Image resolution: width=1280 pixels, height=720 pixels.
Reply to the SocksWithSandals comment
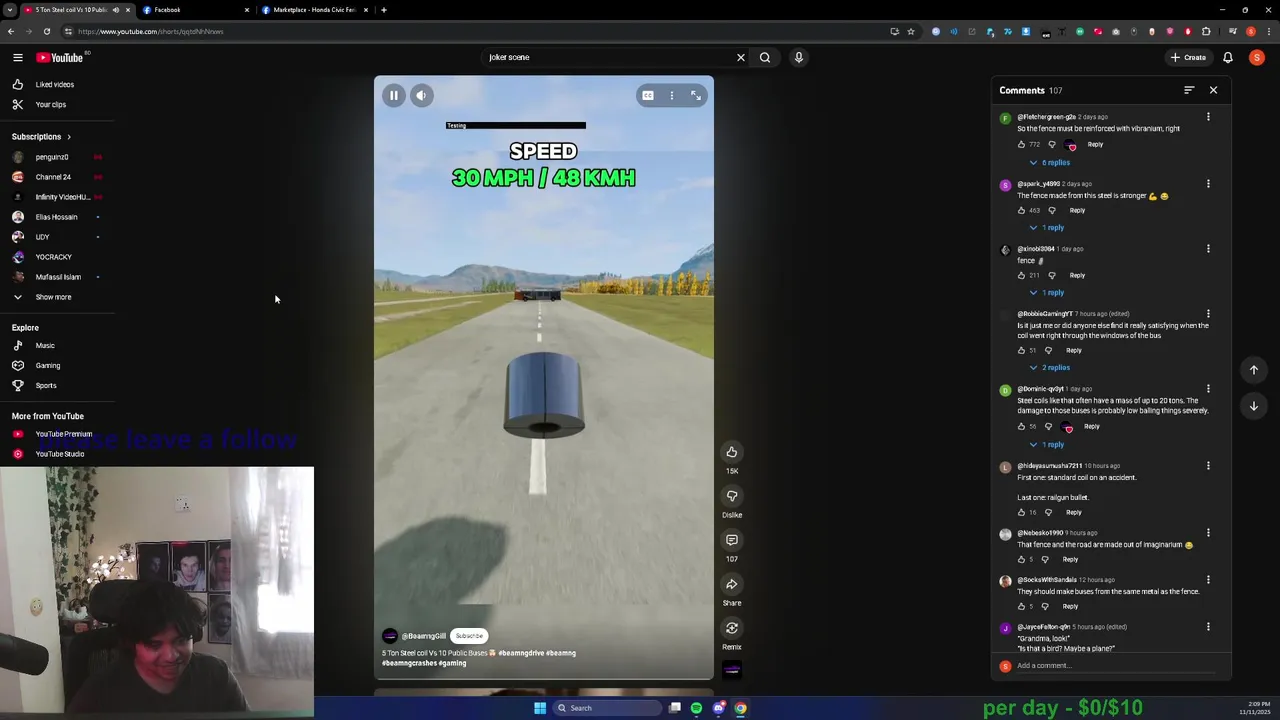[1070, 606]
